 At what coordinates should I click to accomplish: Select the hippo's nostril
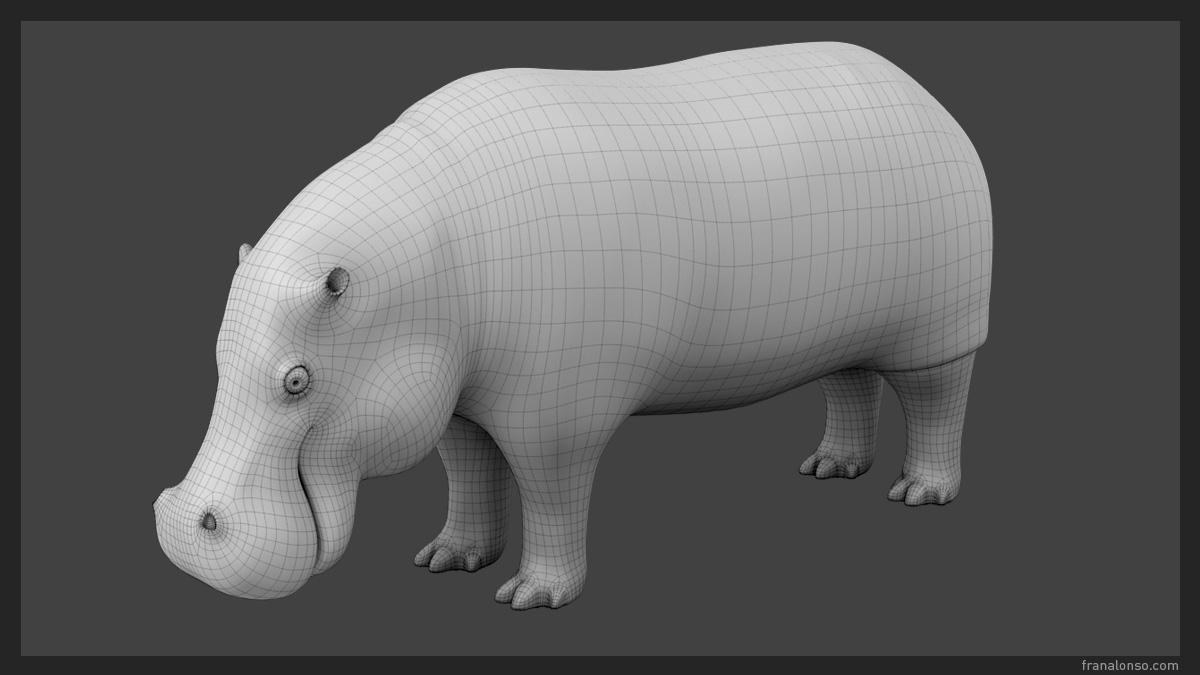click(208, 520)
